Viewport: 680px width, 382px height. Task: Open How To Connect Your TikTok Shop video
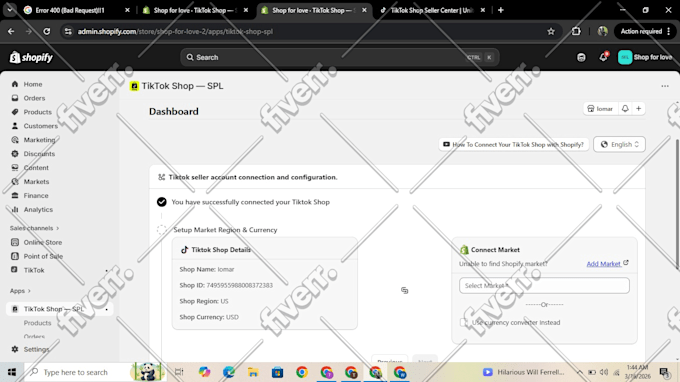point(513,144)
